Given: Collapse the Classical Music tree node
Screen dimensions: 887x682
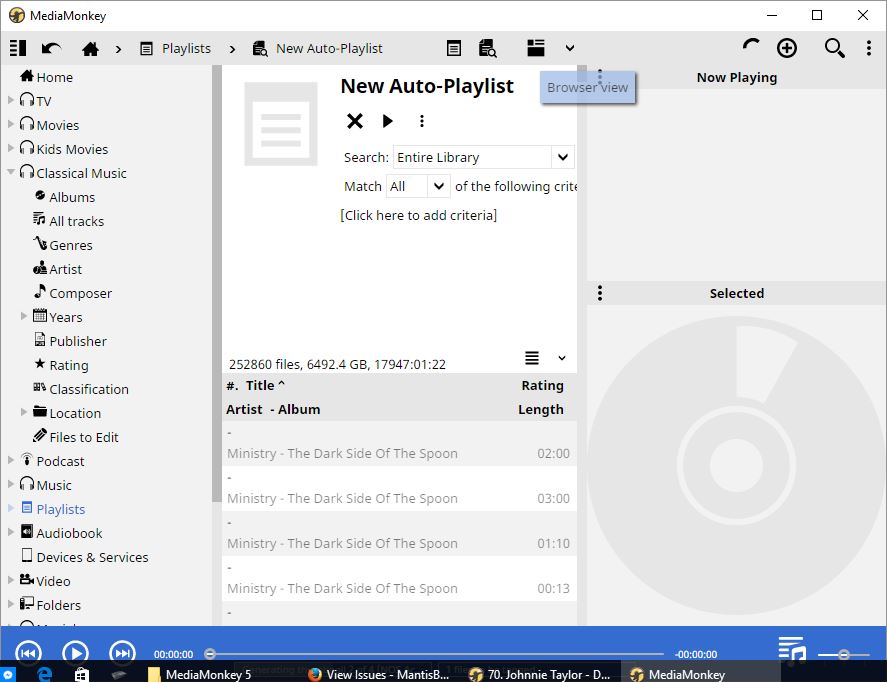Looking at the screenshot, I should click(x=12, y=173).
